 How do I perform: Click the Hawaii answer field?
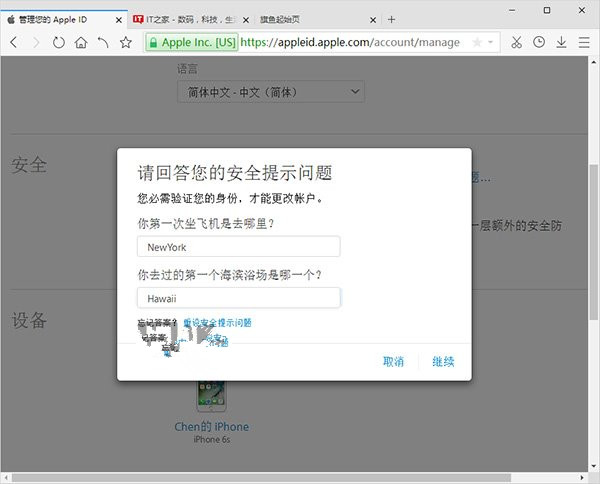coord(238,298)
